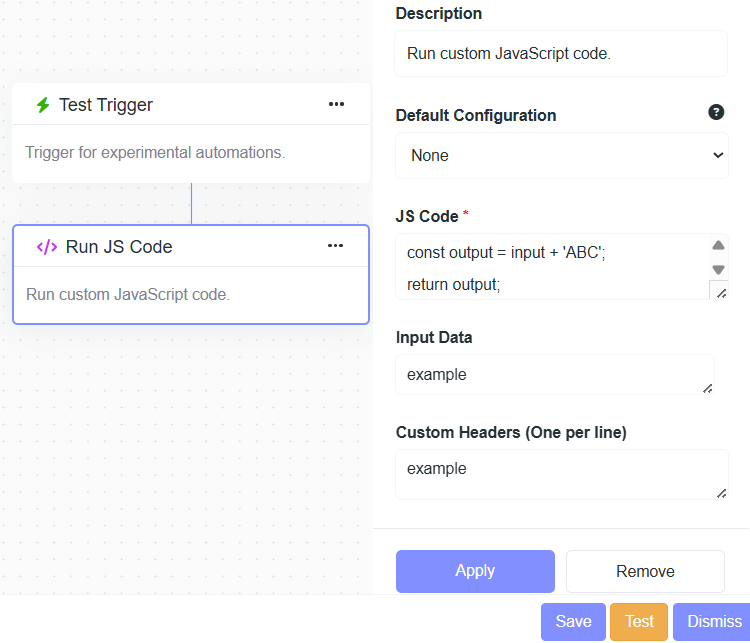The image size is (750, 643).
Task: Expand the Default Configuration dropdown
Action: click(561, 155)
